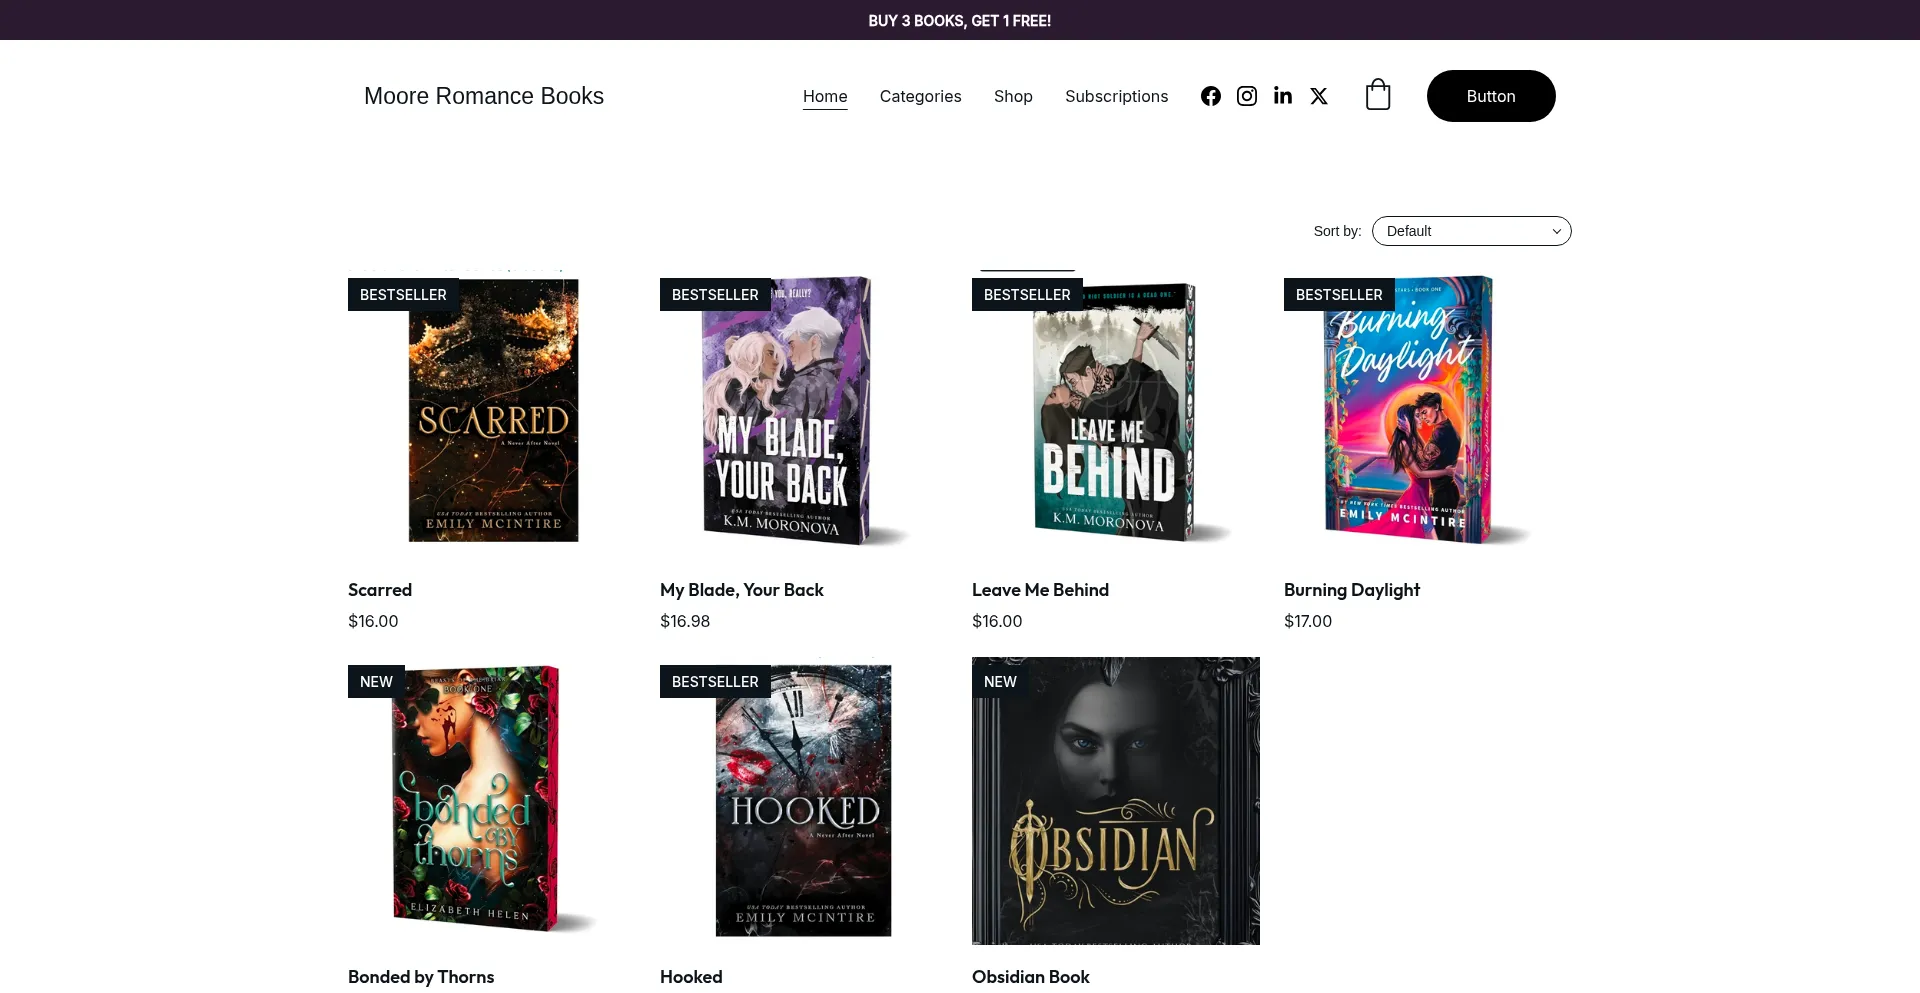Click the $17.00 price text
This screenshot has height=993, width=1920.
1308,621
